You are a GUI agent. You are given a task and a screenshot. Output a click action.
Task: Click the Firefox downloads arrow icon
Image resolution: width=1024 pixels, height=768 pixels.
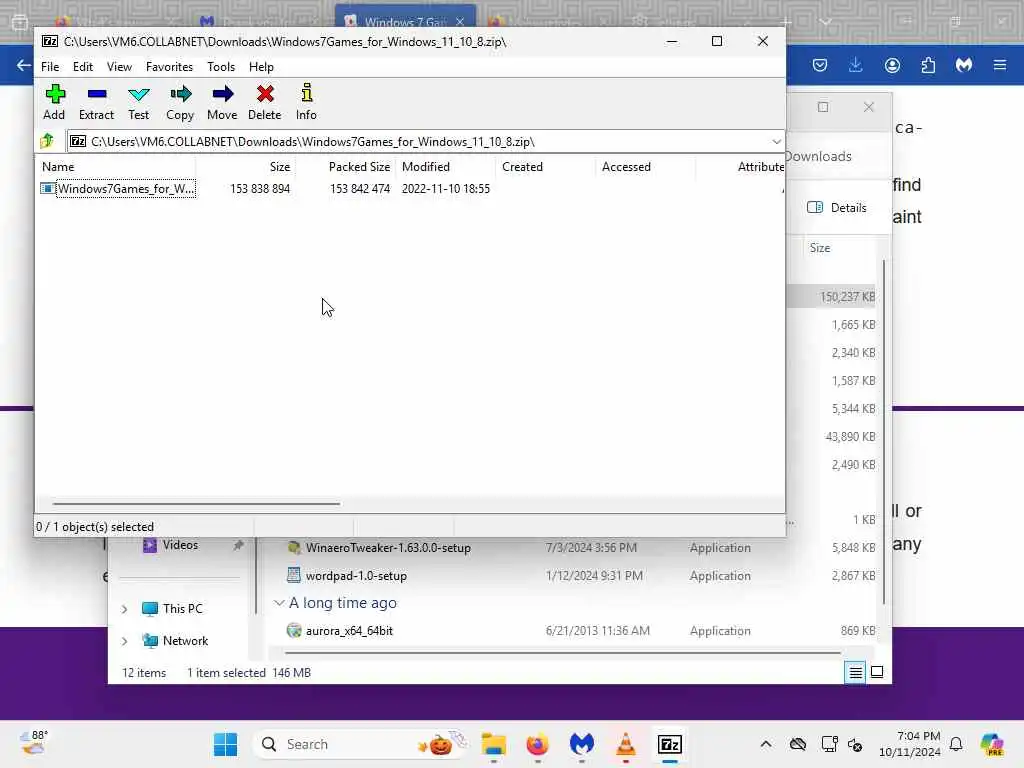[x=856, y=65]
